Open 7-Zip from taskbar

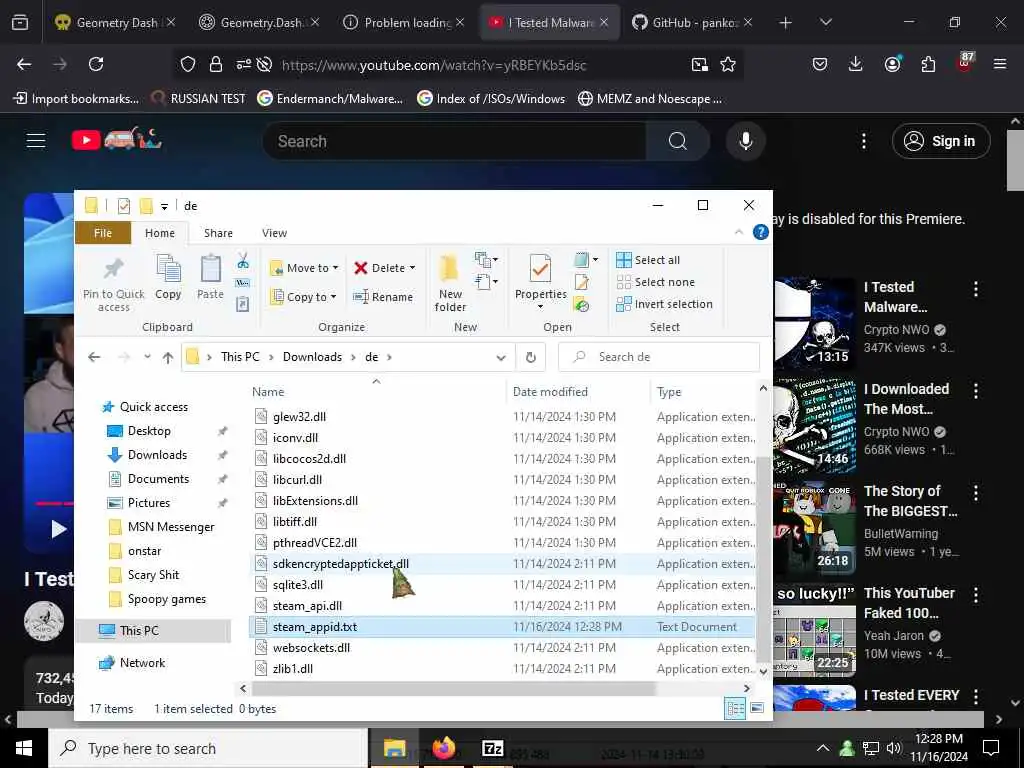(x=492, y=748)
